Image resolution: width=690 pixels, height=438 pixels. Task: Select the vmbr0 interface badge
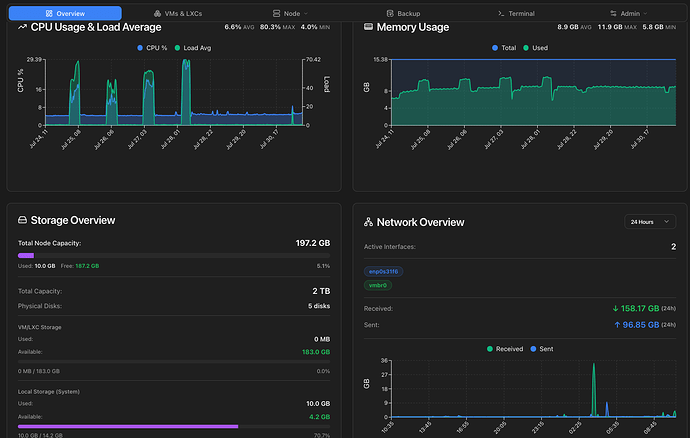tap(378, 285)
